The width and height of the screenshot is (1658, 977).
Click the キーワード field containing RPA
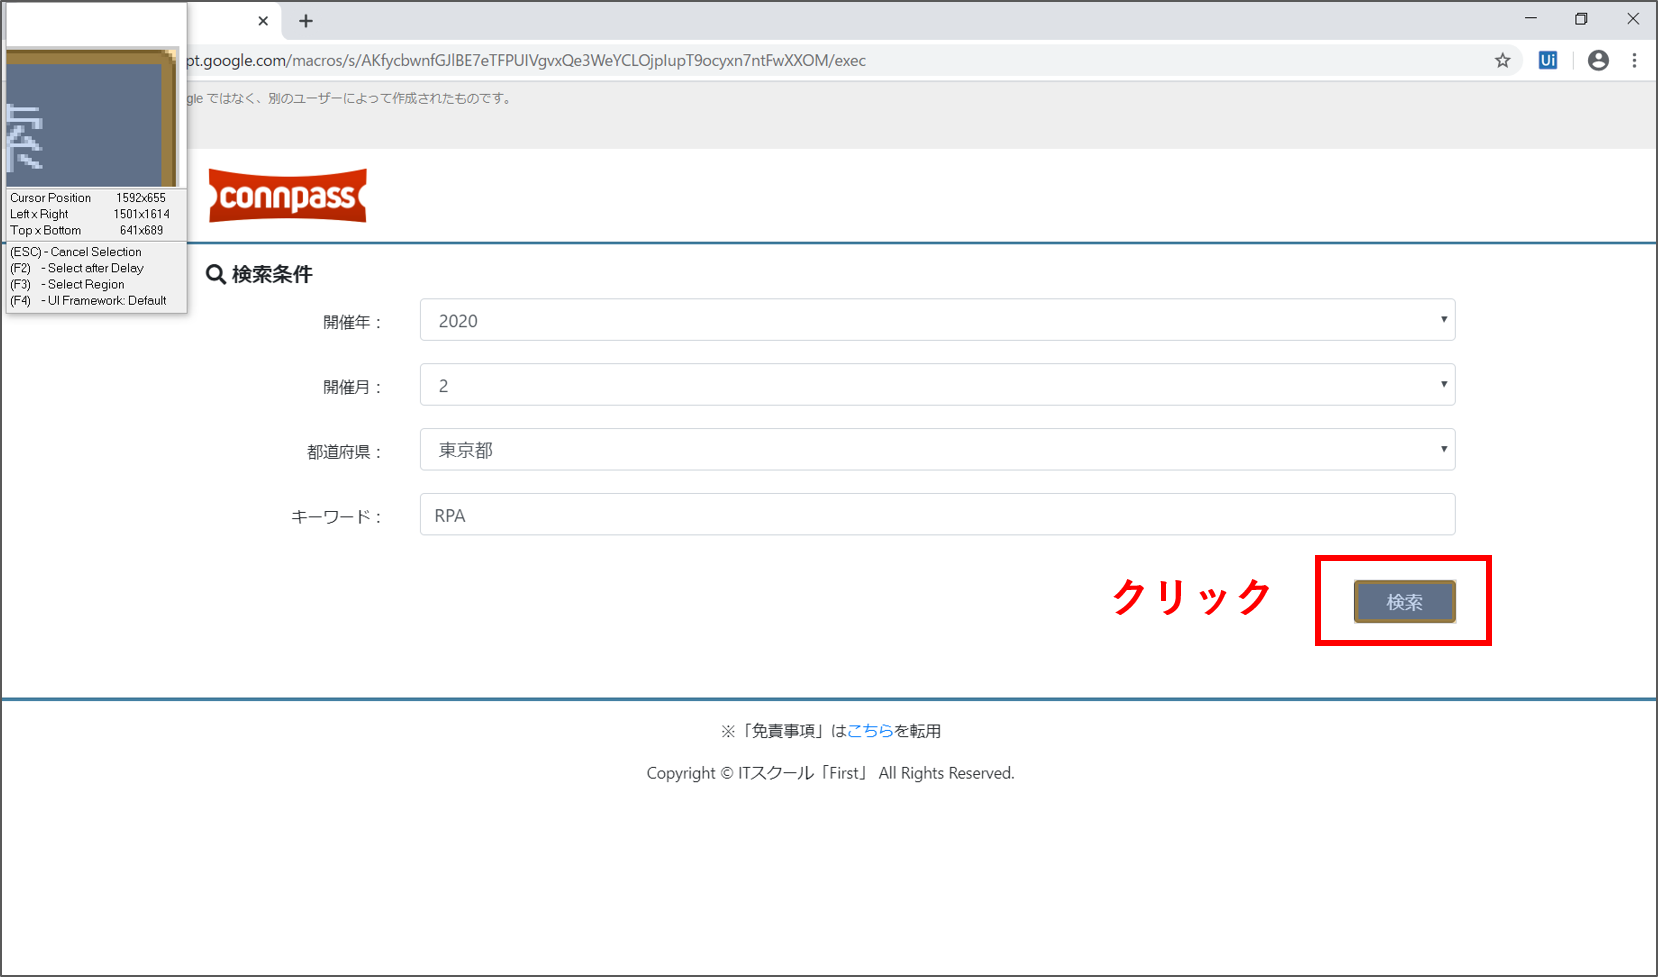[936, 515]
